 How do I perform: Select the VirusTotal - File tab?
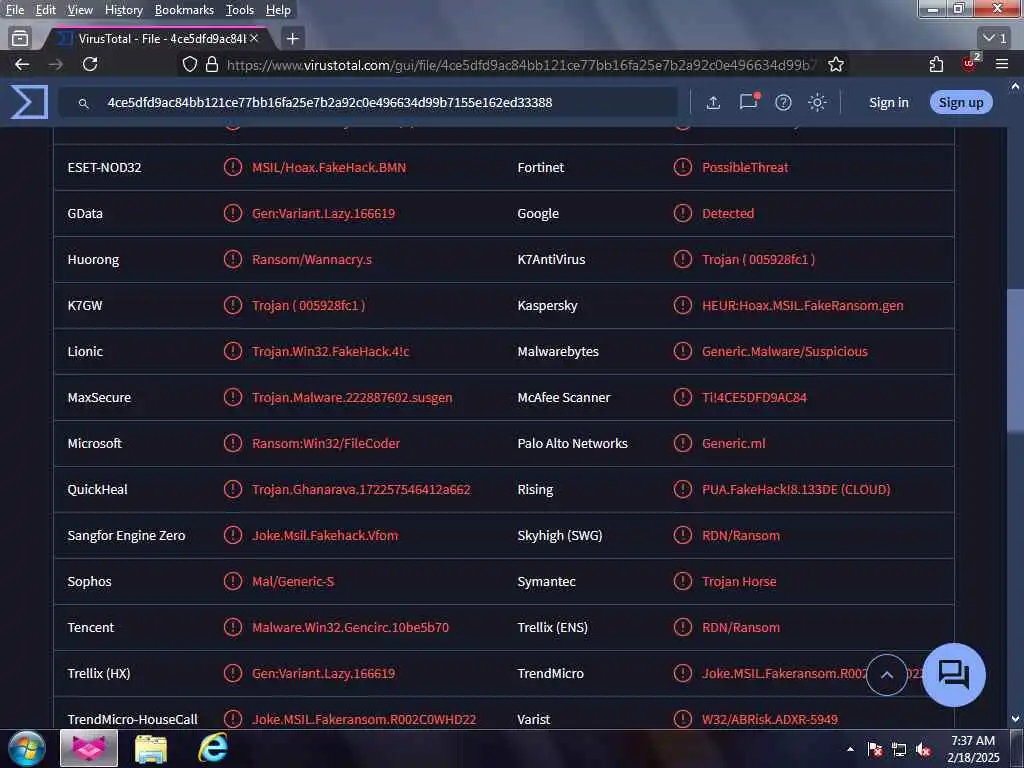pyautogui.click(x=159, y=39)
